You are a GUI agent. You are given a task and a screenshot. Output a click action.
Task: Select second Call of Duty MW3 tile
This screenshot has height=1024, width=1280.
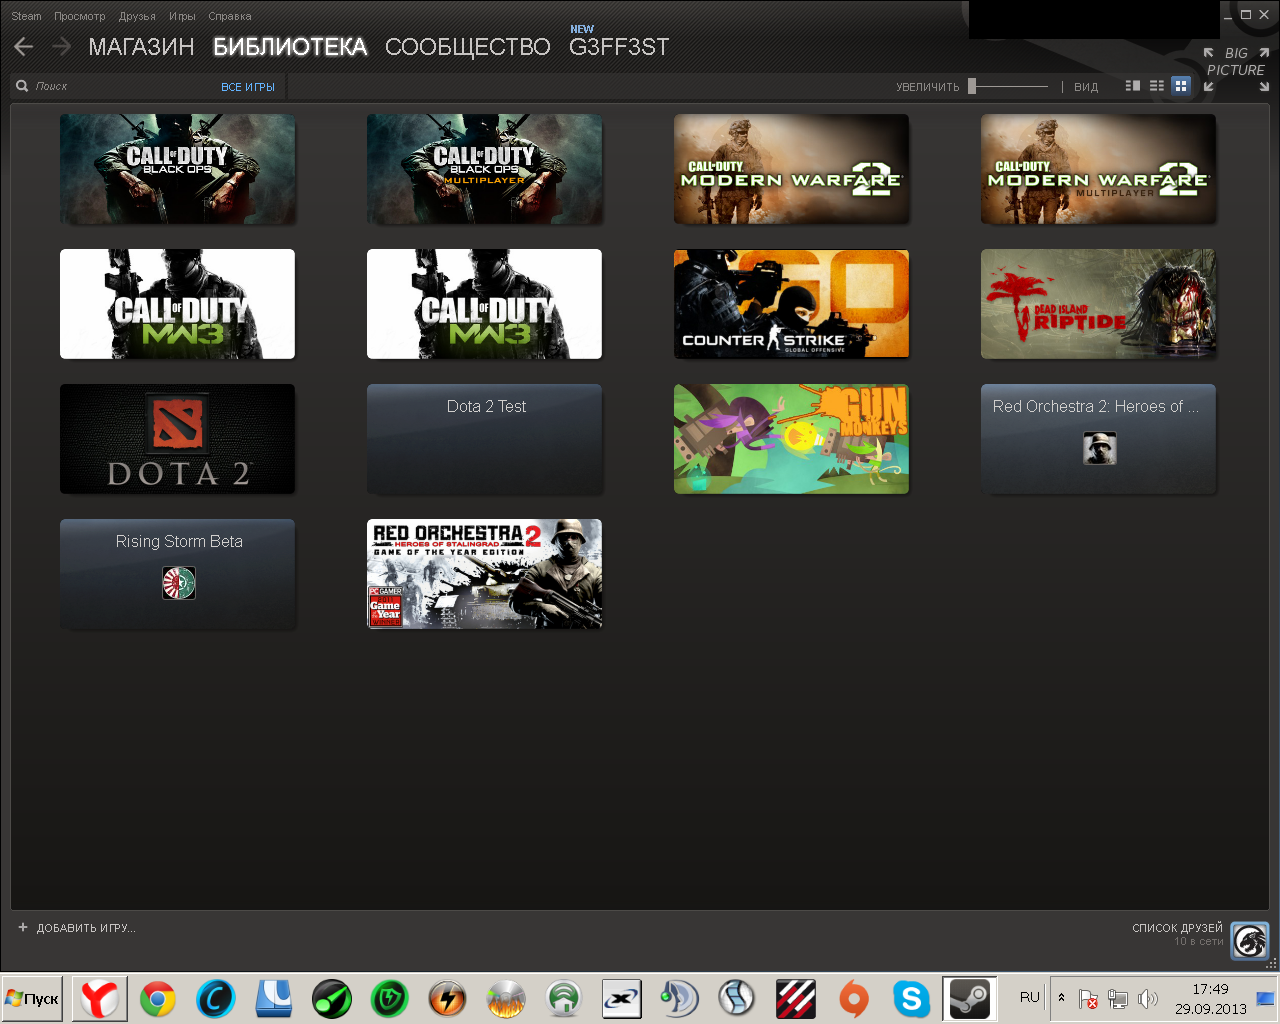pos(484,304)
